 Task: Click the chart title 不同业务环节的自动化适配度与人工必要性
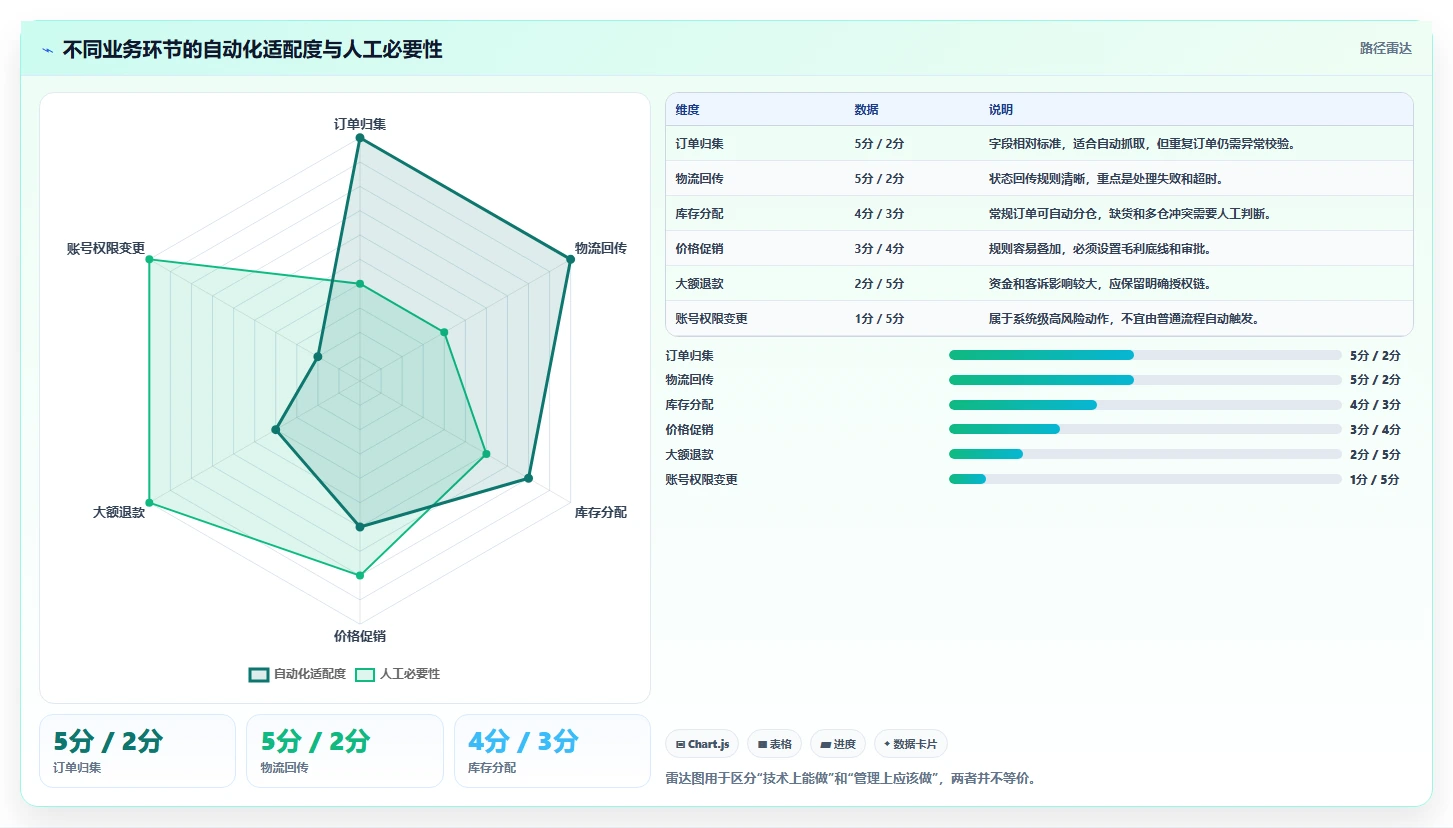click(x=252, y=50)
